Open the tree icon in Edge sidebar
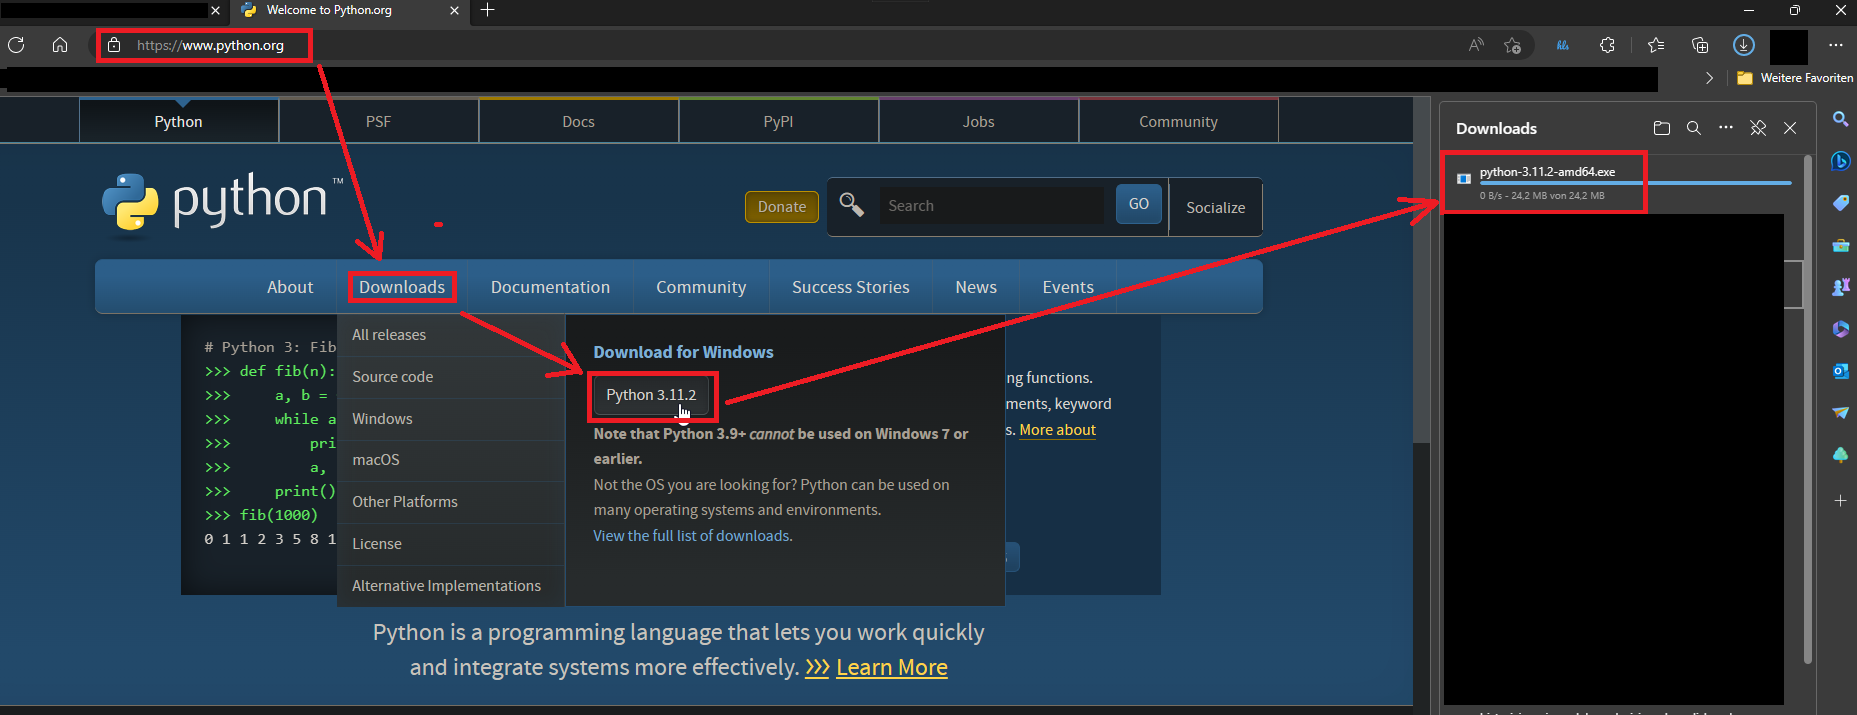 [1840, 455]
